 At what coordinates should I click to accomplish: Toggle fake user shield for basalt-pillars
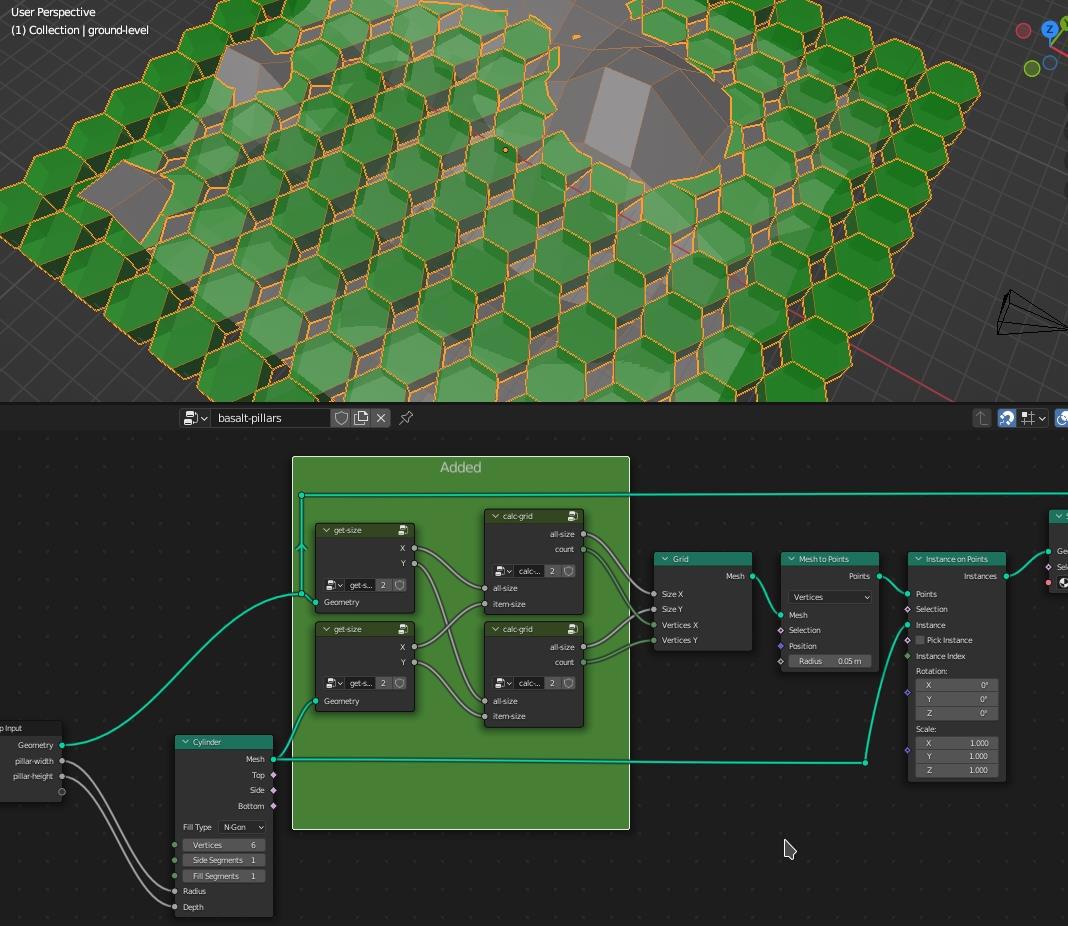pyautogui.click(x=341, y=418)
